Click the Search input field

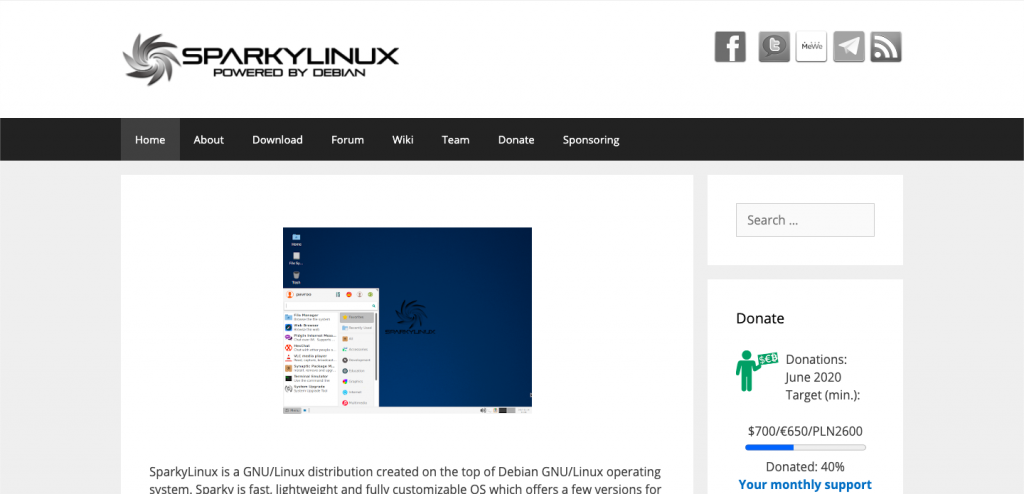(x=805, y=220)
